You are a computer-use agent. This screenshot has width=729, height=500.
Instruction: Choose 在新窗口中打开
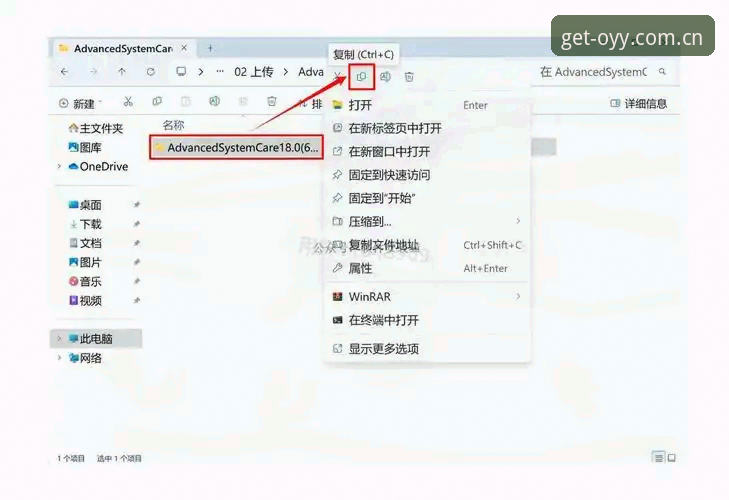(428, 152)
